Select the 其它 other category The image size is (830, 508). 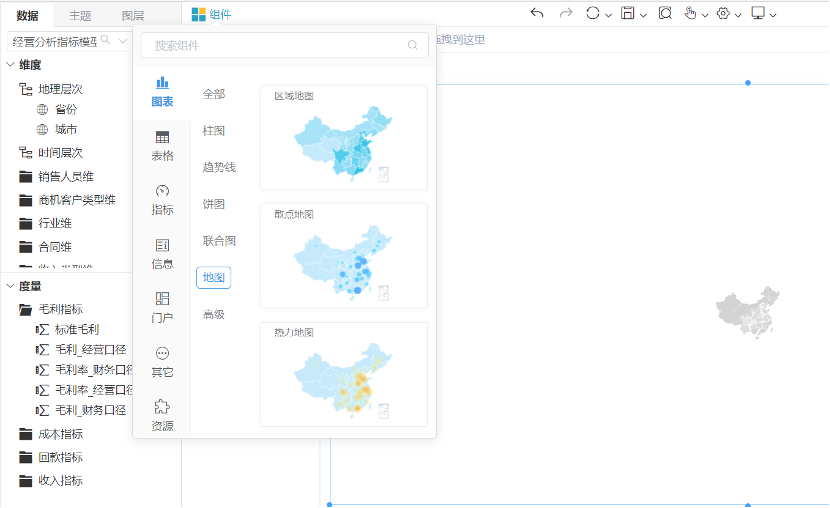(163, 362)
